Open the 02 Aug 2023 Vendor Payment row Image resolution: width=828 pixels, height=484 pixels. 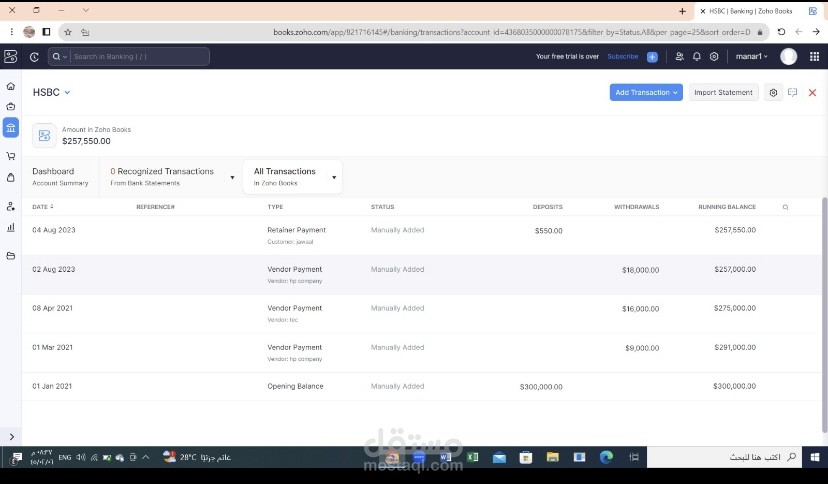(x=421, y=274)
